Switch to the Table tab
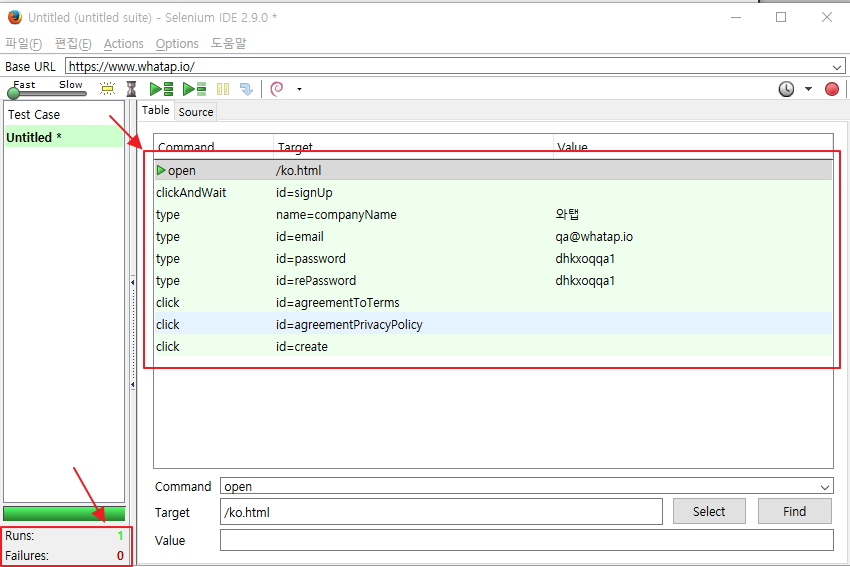This screenshot has width=850, height=567. pos(156,110)
